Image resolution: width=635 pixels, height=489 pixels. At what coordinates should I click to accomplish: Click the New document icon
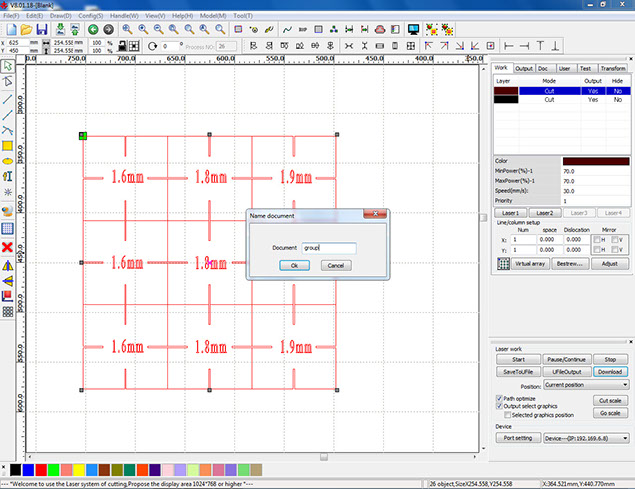(x=11, y=30)
